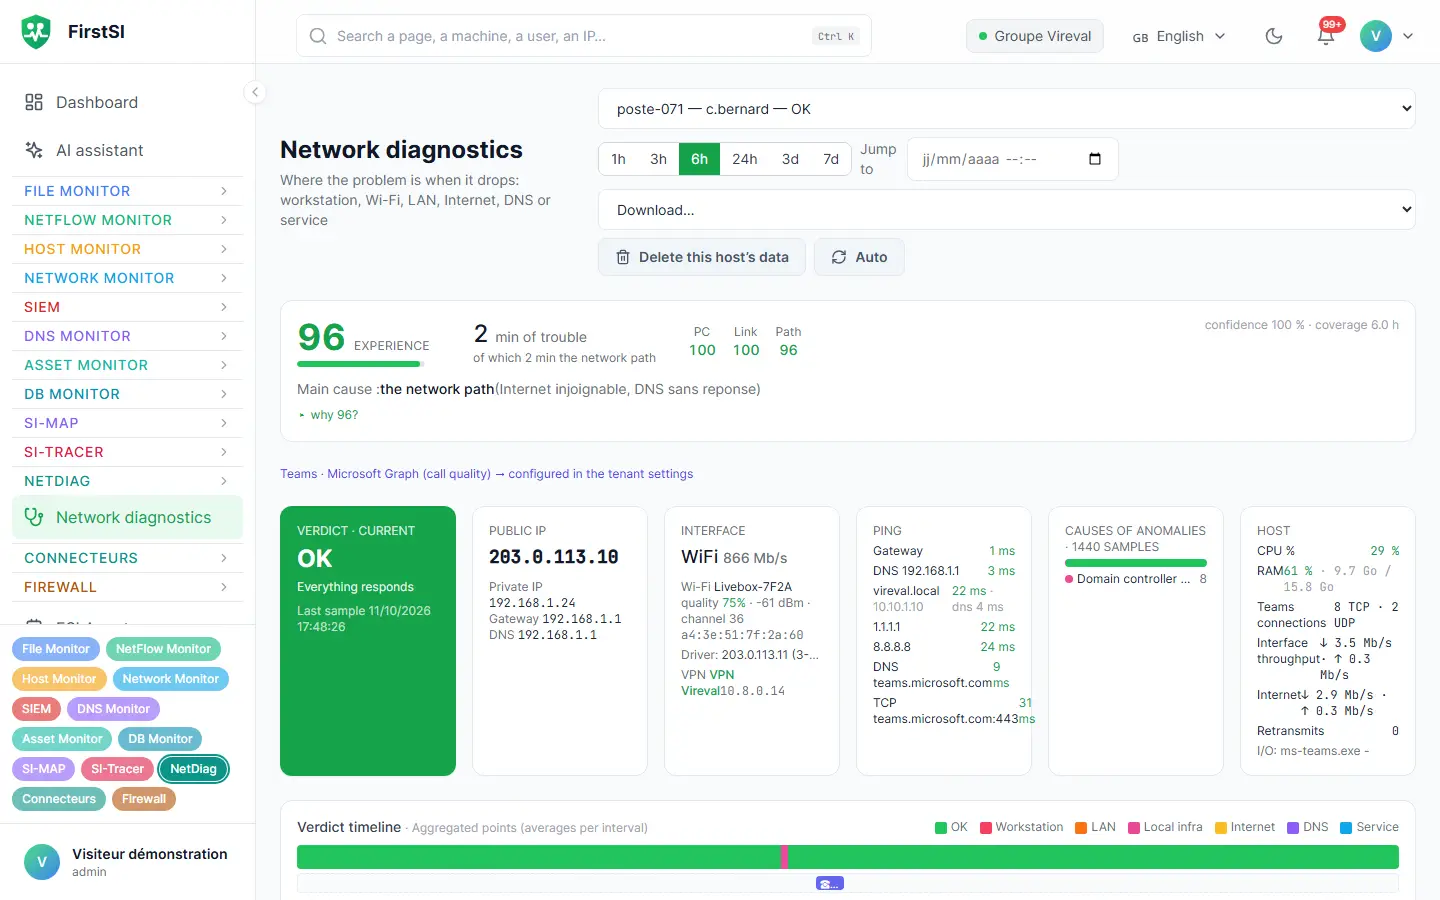Click timeline event marker icon

(830, 883)
